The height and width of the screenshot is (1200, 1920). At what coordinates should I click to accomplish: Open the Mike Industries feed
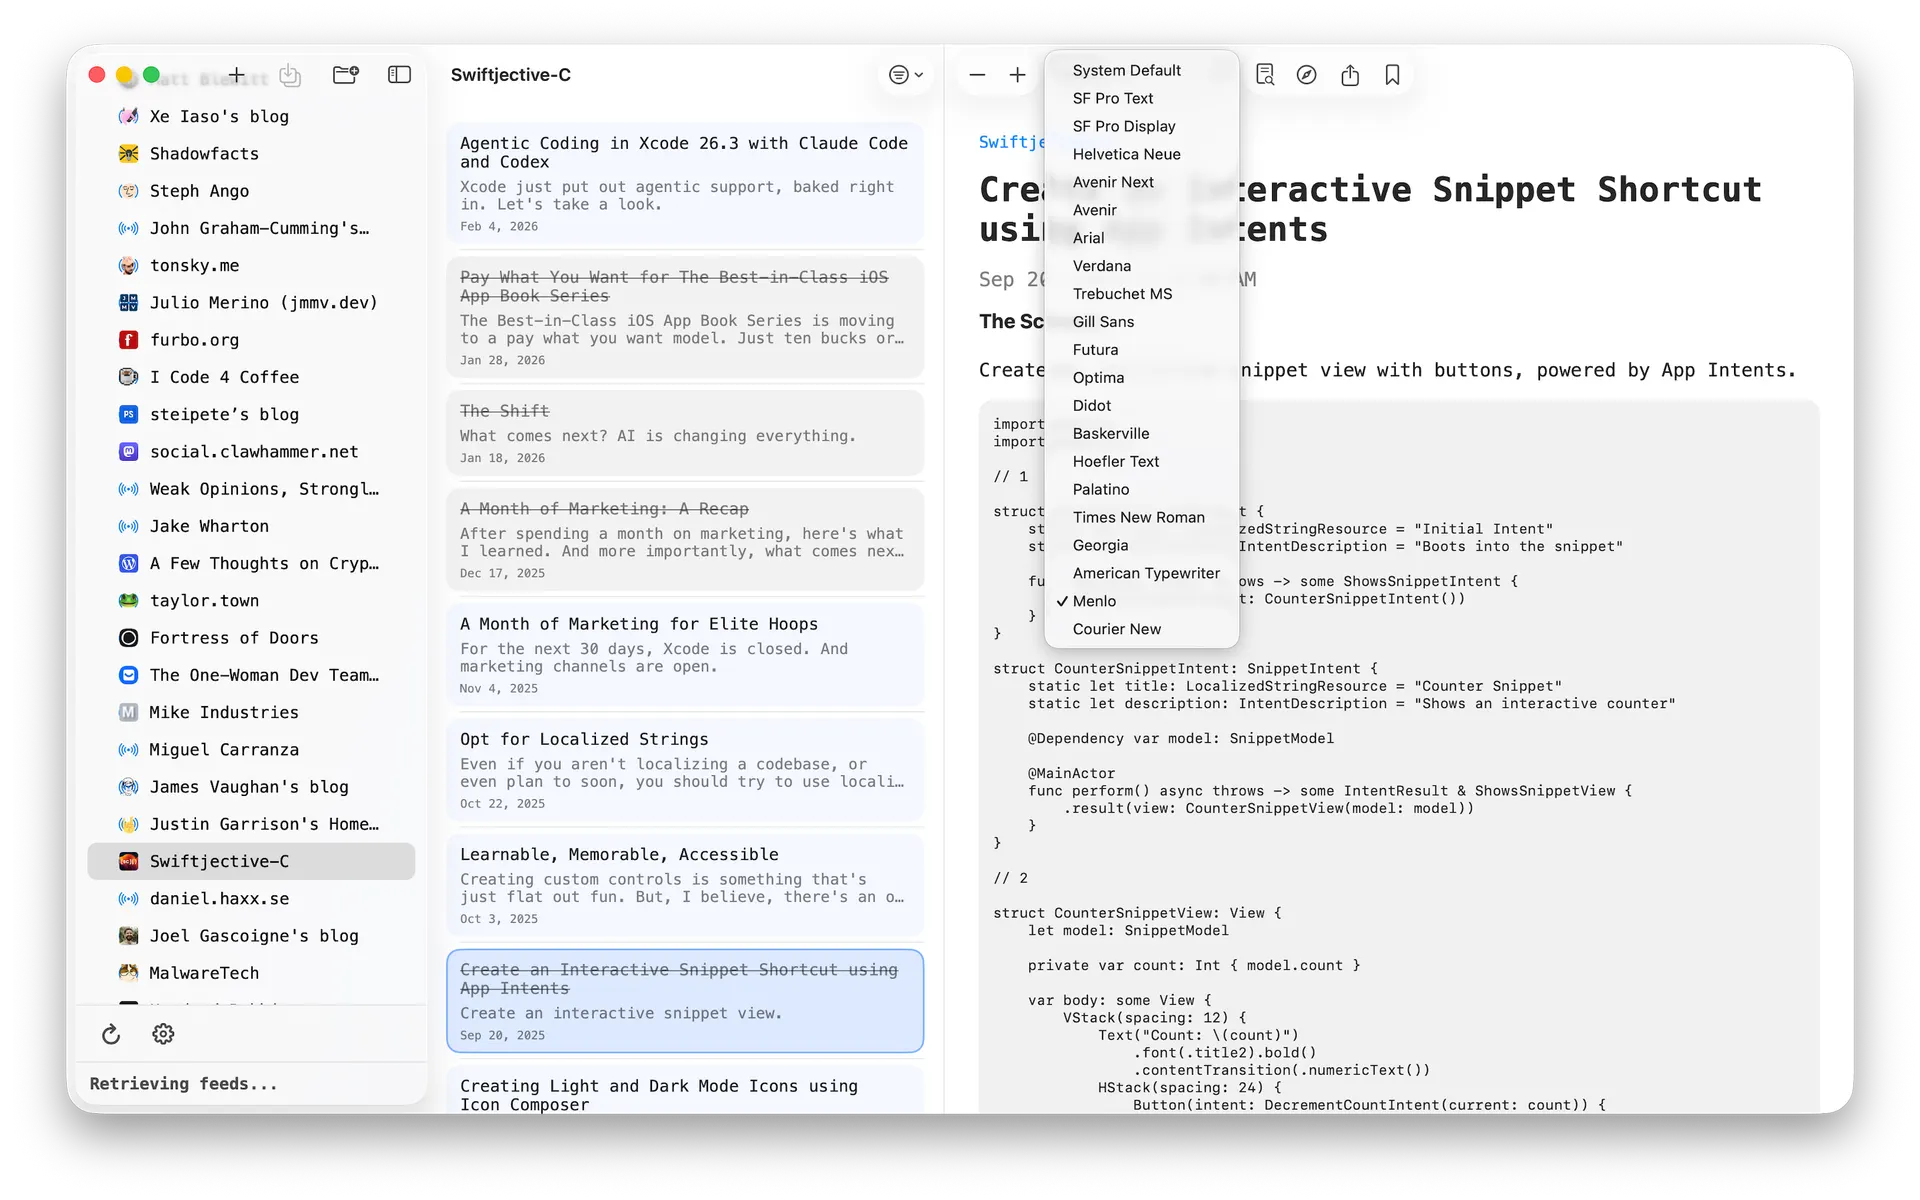pyautogui.click(x=251, y=712)
